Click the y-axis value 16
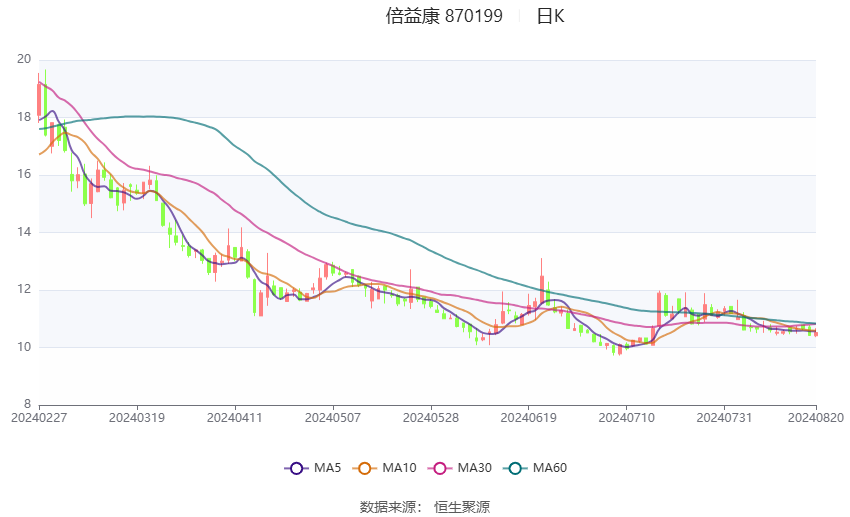The image size is (850, 517). tap(24, 175)
